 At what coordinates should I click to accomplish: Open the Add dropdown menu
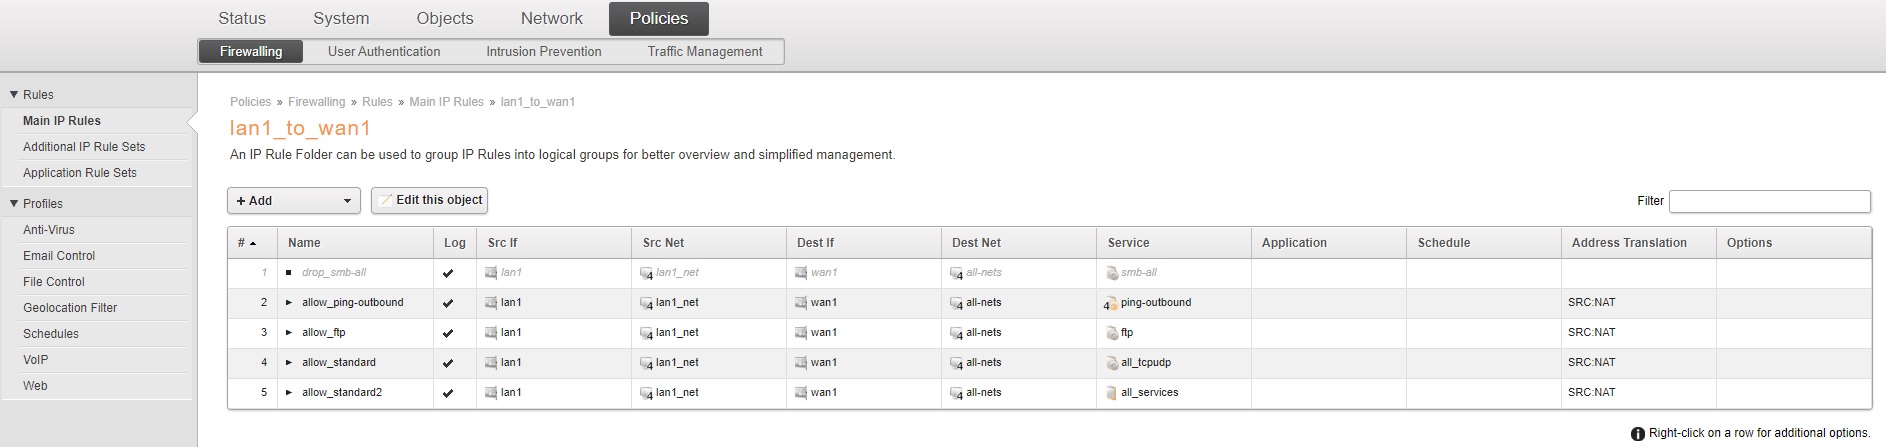[x=293, y=201]
